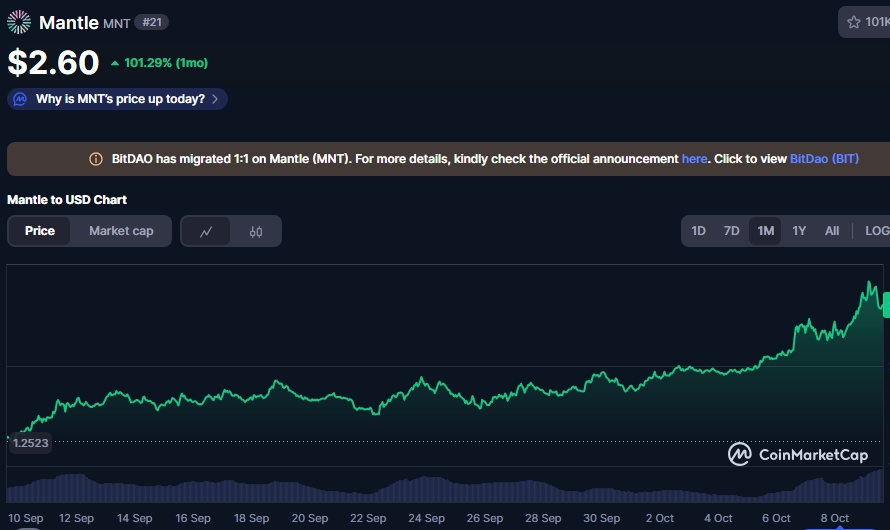The image size is (890, 530).
Task: Set chart range to 1Y
Action: click(799, 231)
